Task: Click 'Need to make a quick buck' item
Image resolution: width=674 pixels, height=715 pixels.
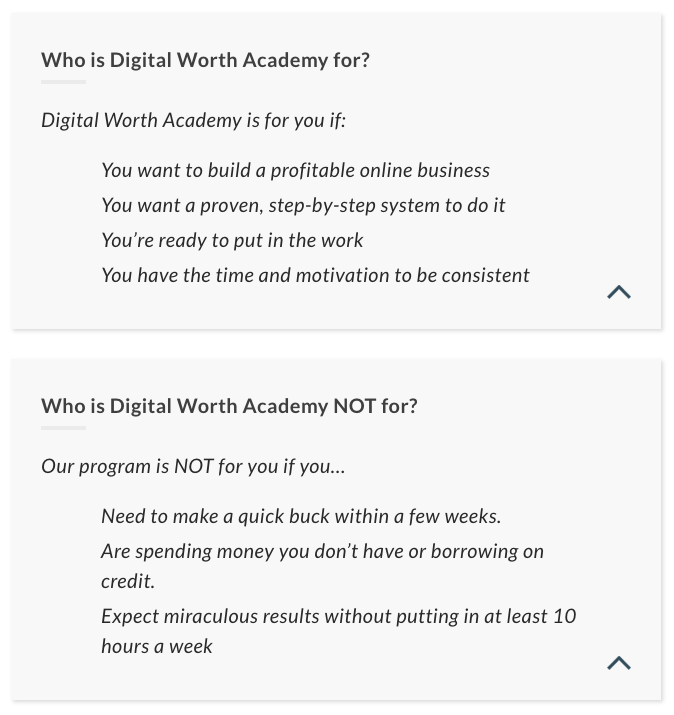Action: 301,517
